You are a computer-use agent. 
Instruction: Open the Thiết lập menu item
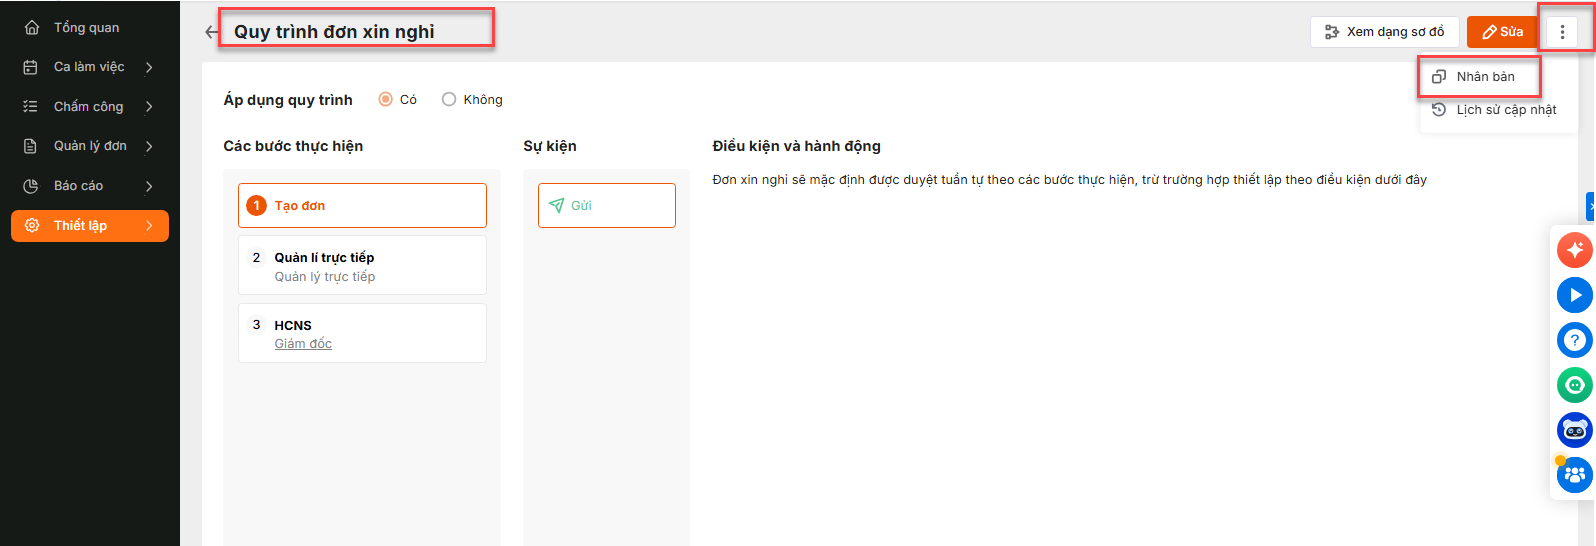pos(90,226)
